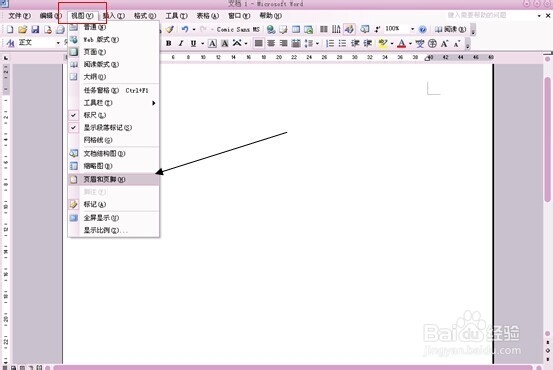This screenshot has height=370, width=553.
Task: Click the Center alignment icon
Action: coord(271,43)
